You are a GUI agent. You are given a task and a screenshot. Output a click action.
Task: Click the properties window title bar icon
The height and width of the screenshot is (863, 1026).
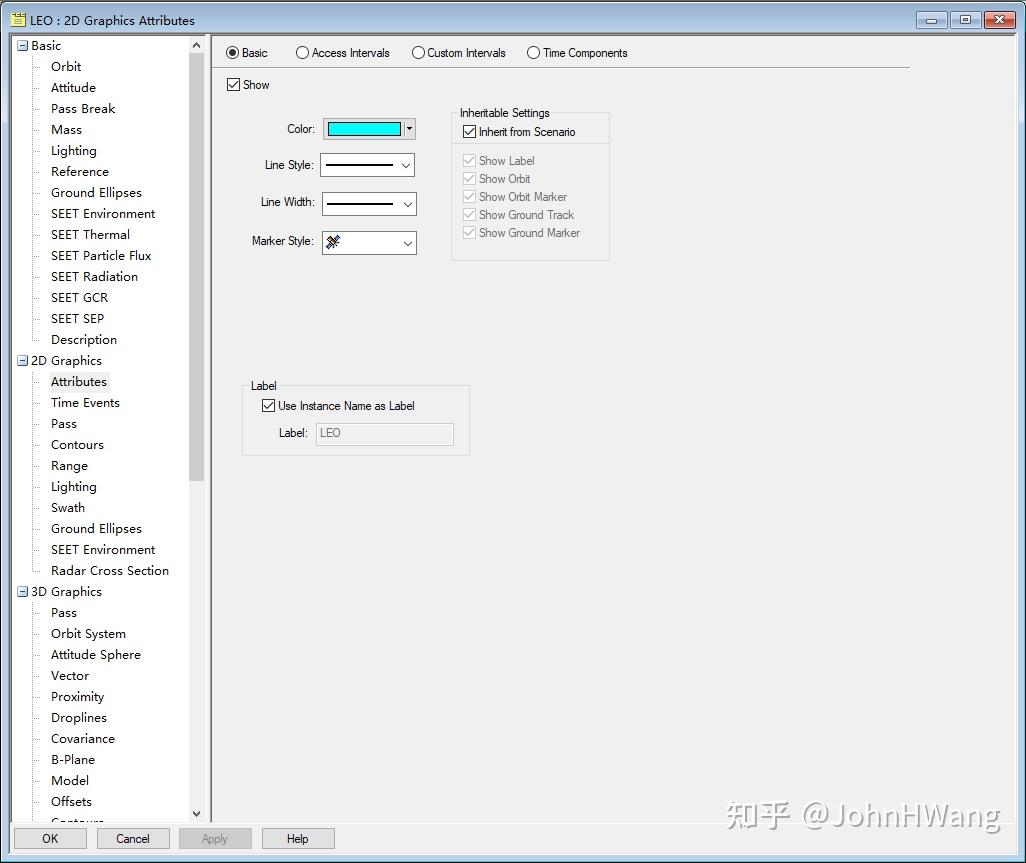[18, 20]
